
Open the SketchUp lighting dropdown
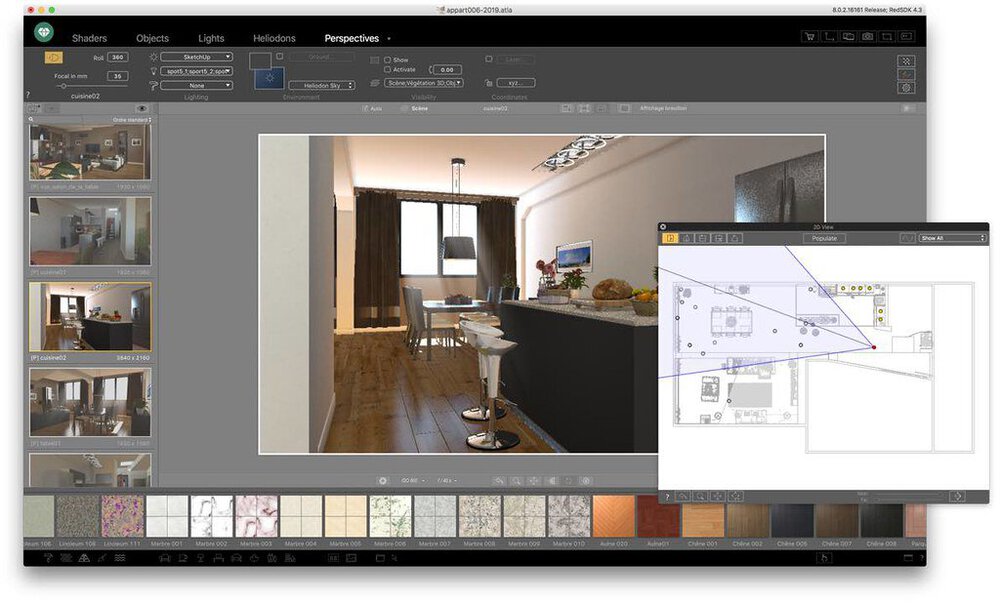(196, 57)
